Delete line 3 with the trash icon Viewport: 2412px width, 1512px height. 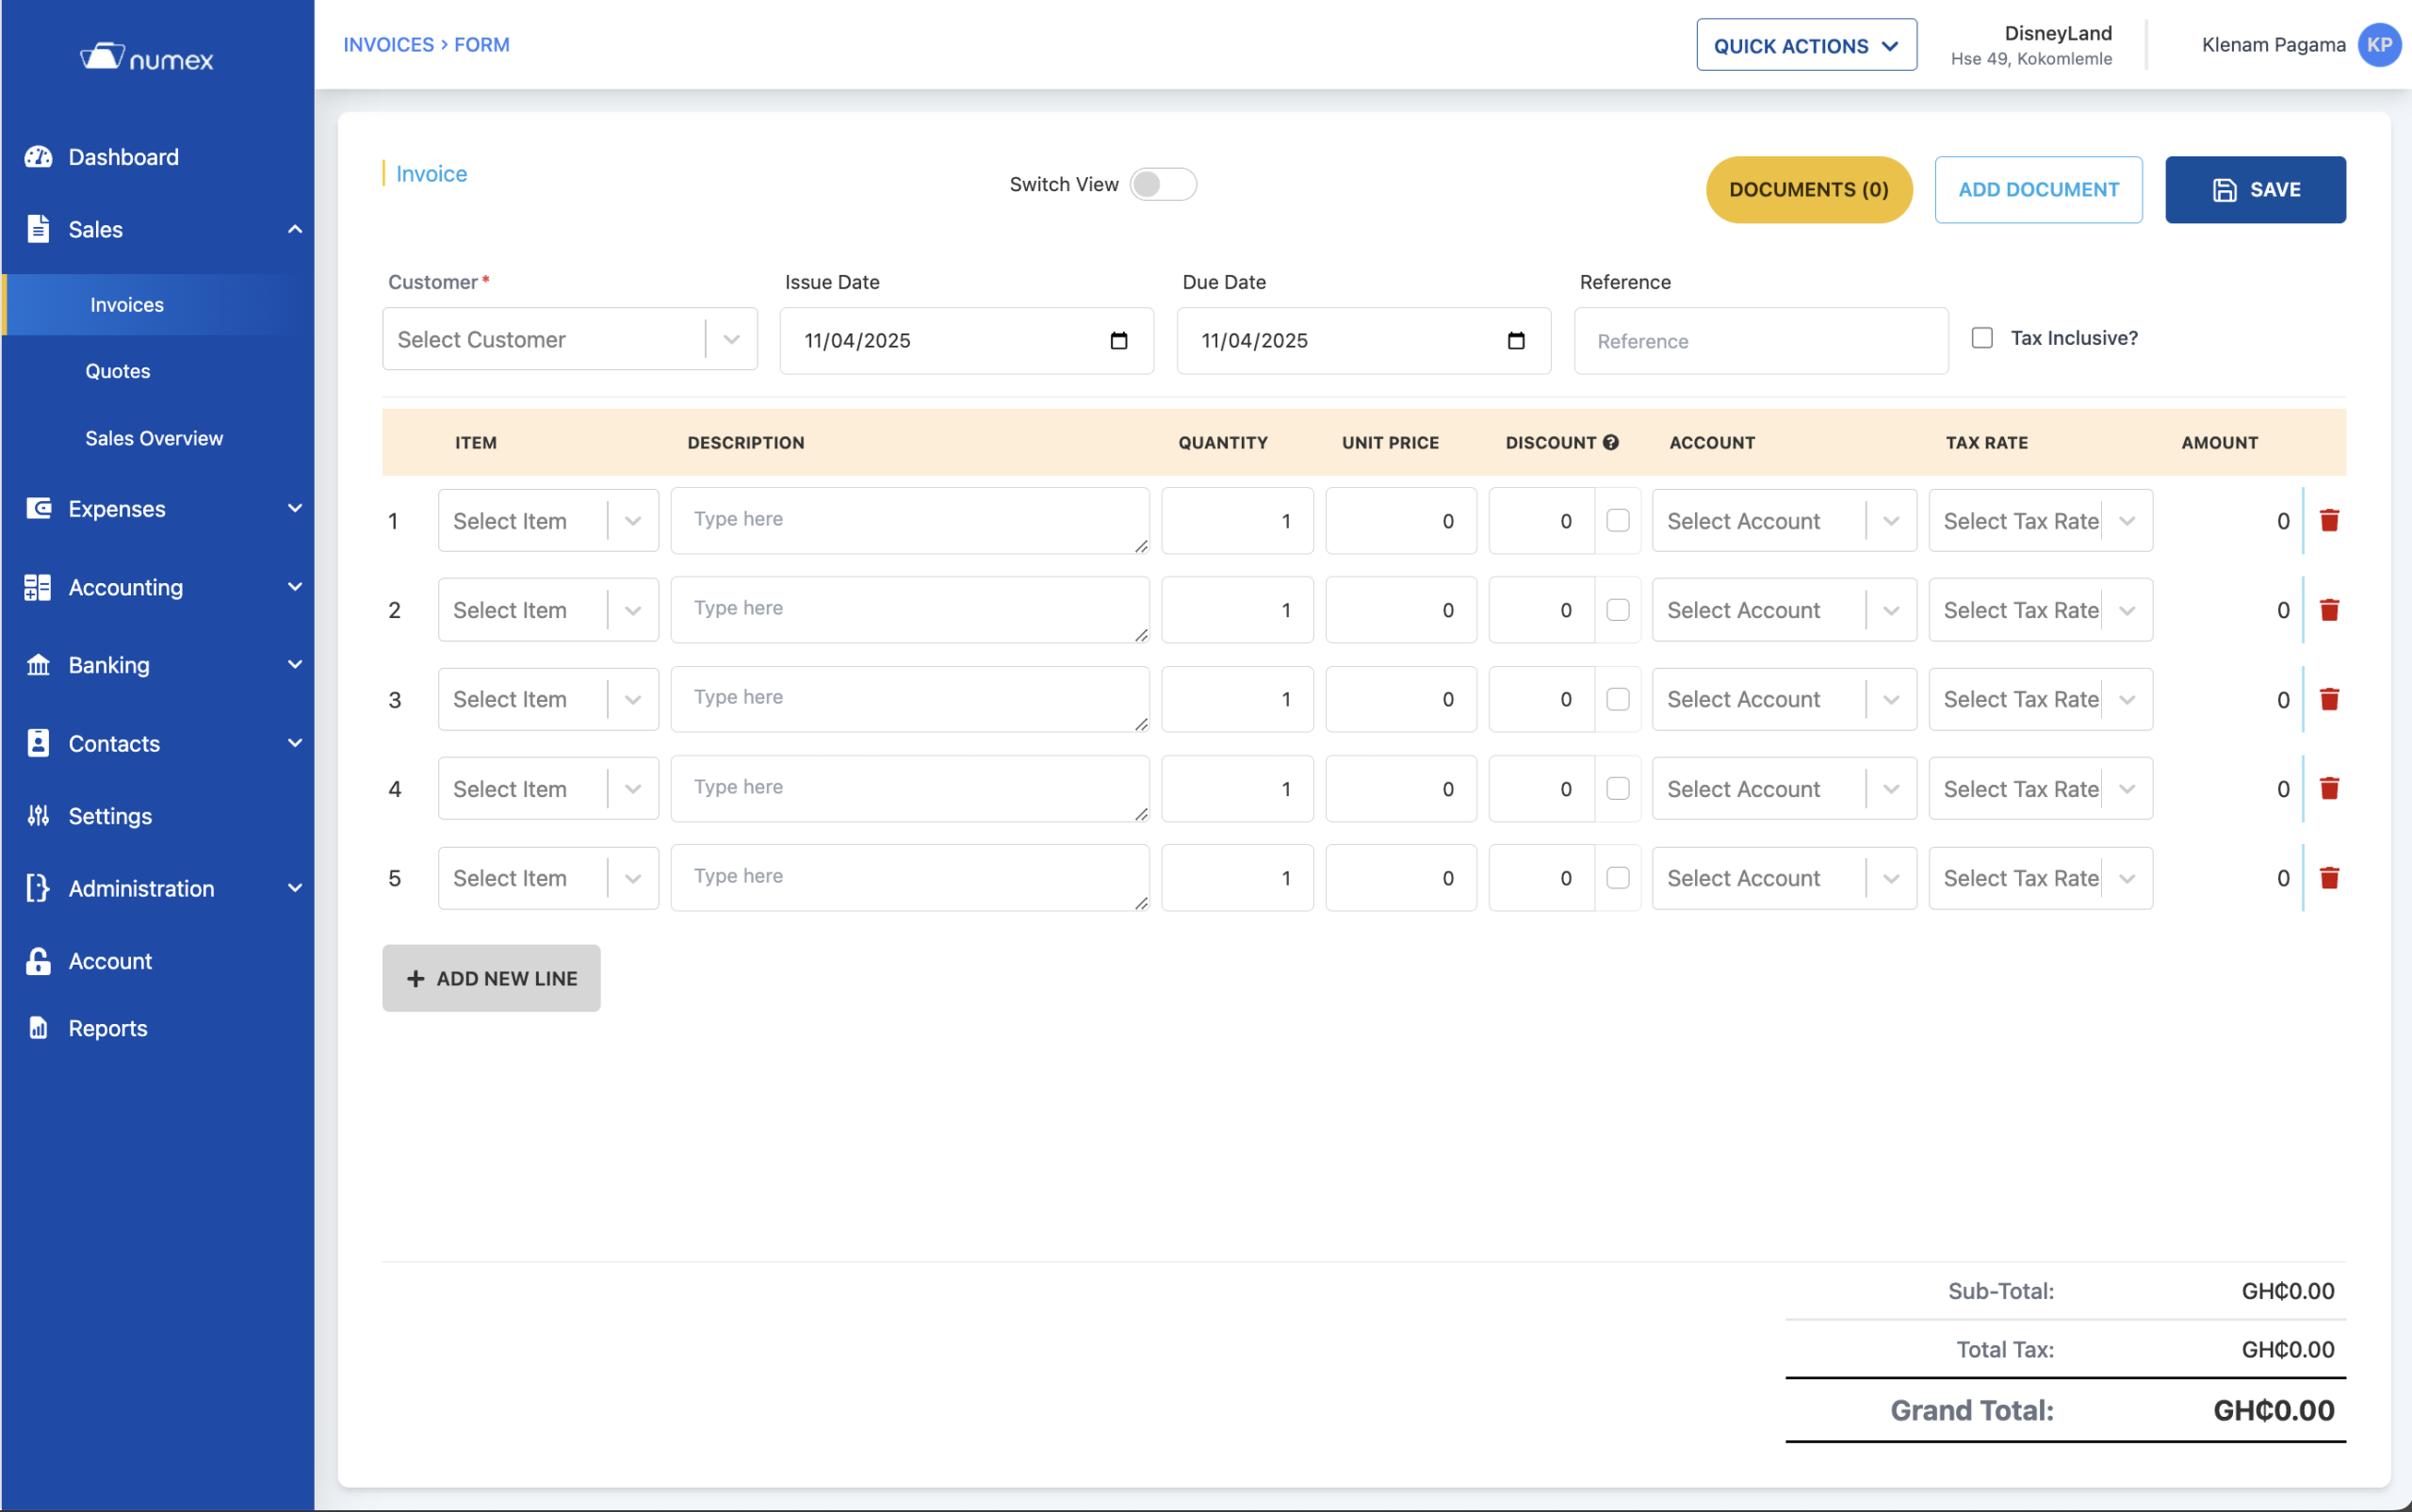click(2329, 699)
